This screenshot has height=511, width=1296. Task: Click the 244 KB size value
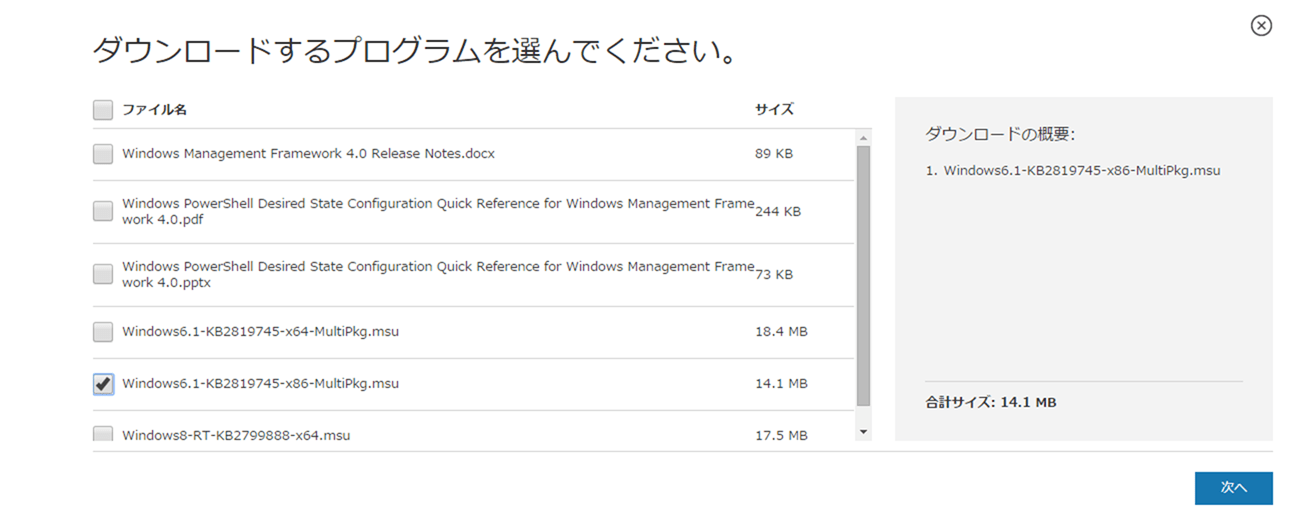pyautogui.click(x=778, y=212)
